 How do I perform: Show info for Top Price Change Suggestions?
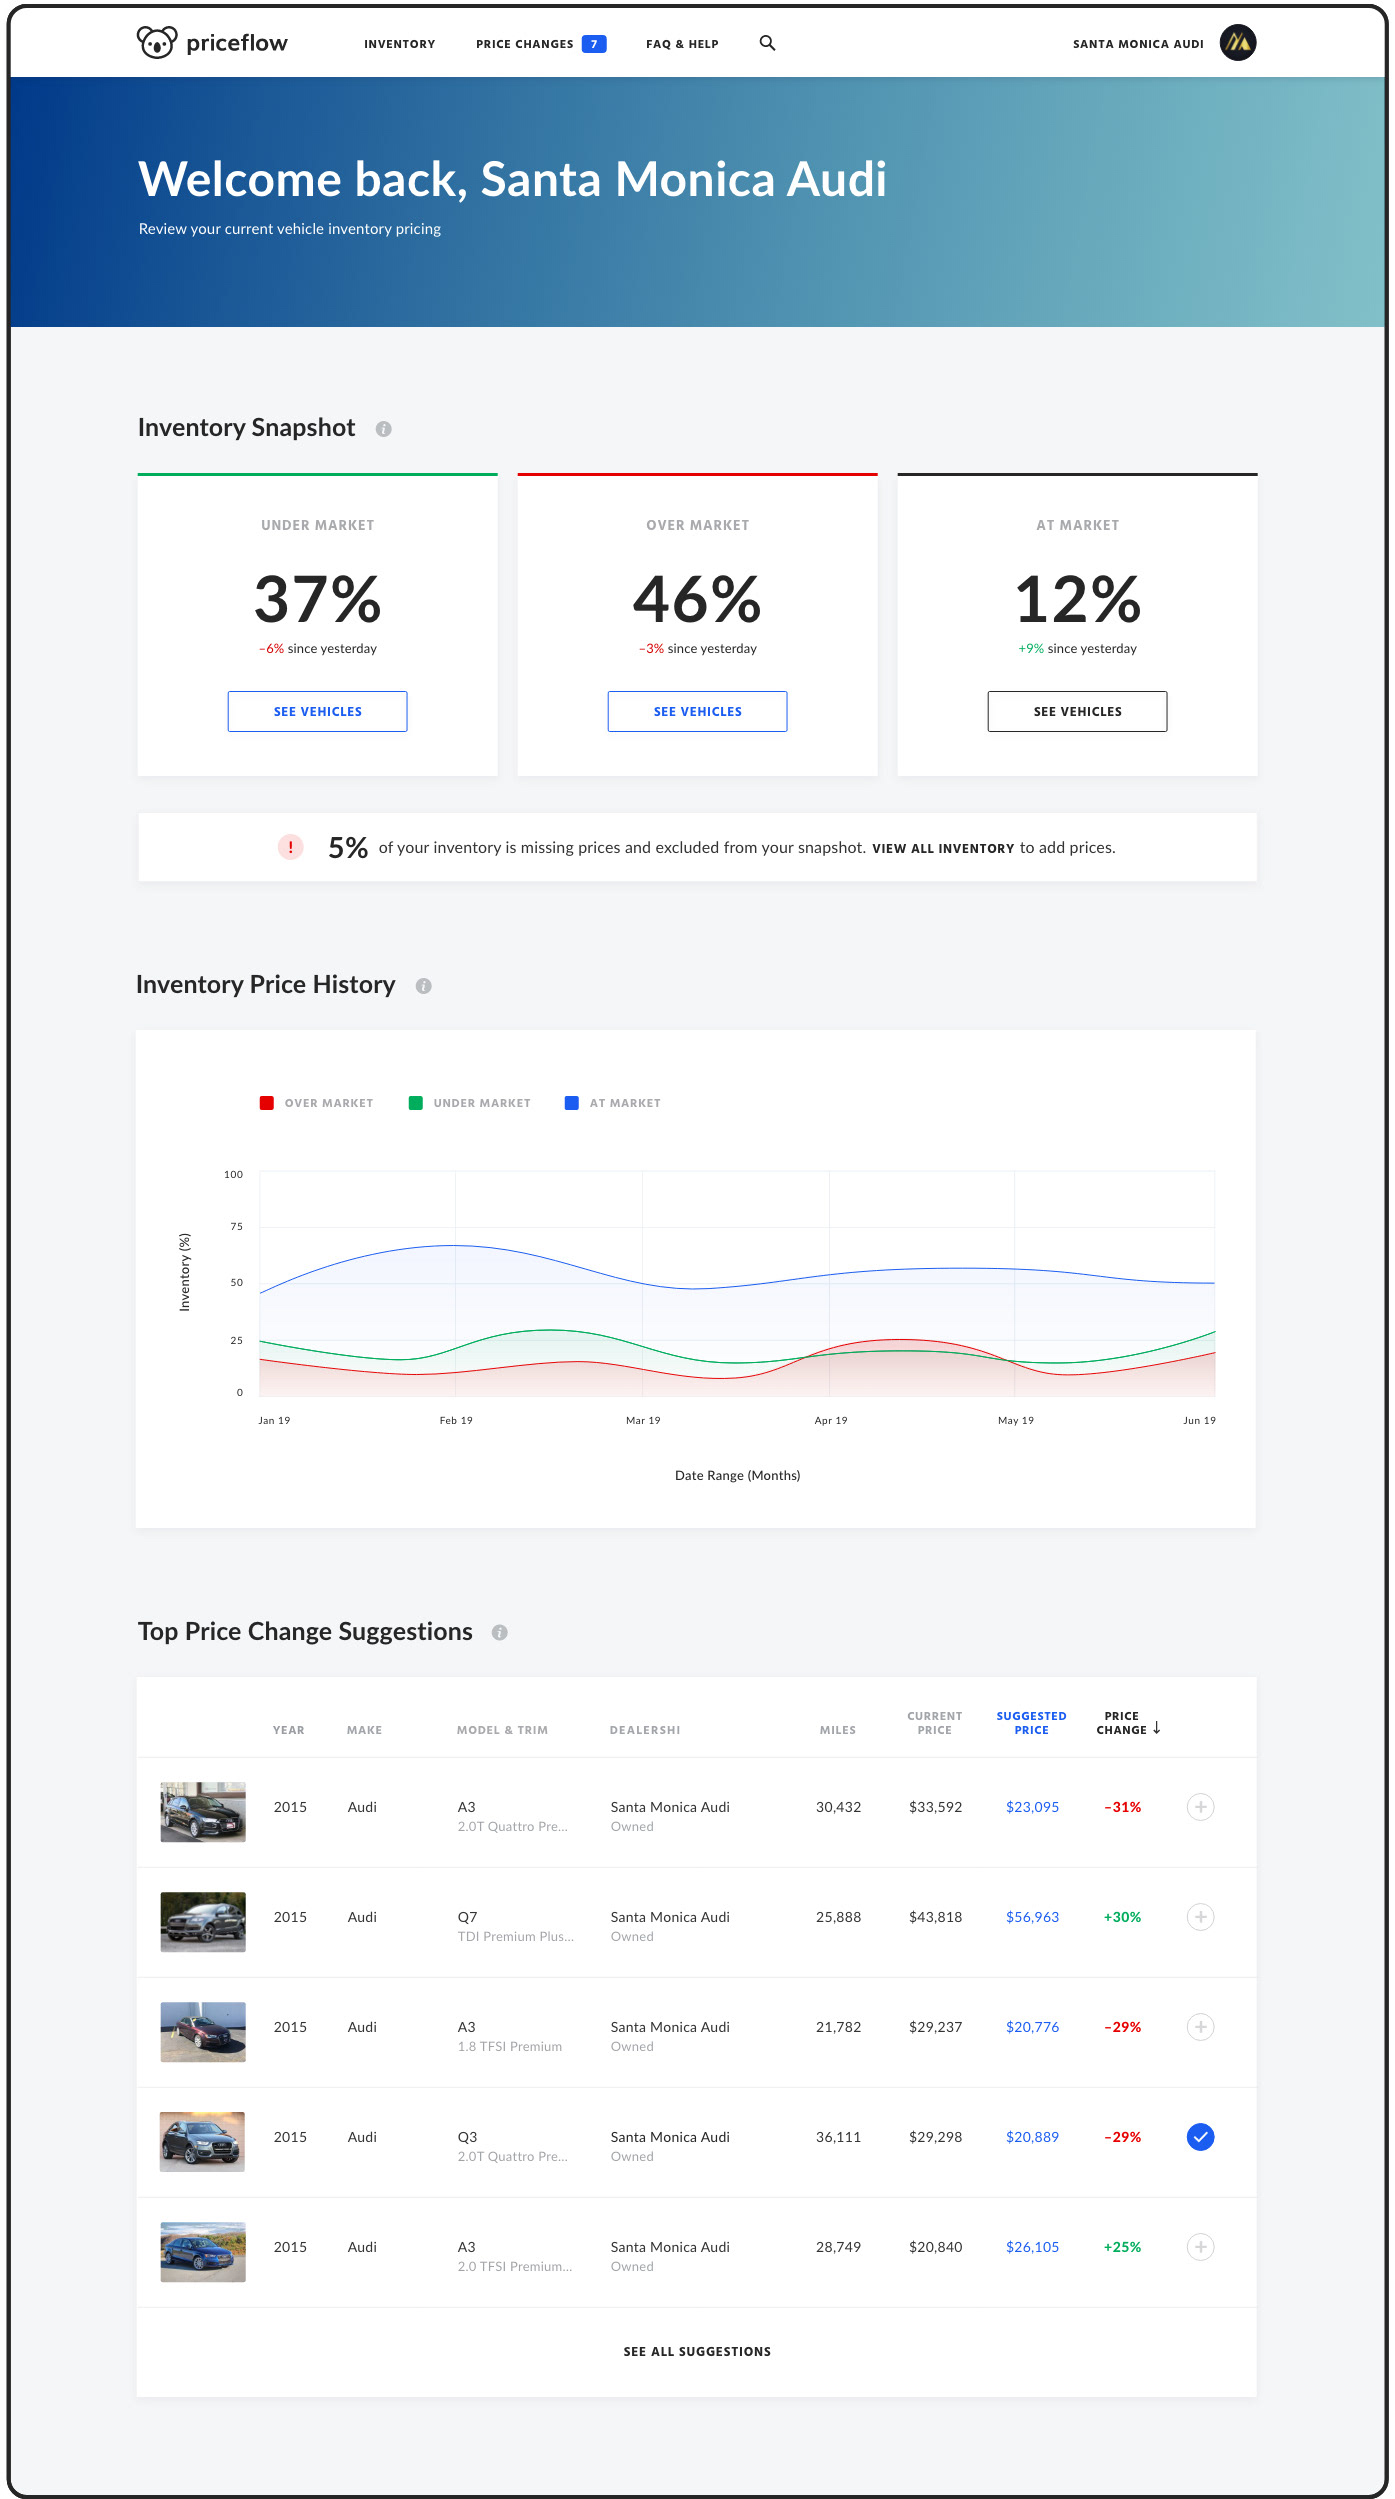coord(499,1632)
